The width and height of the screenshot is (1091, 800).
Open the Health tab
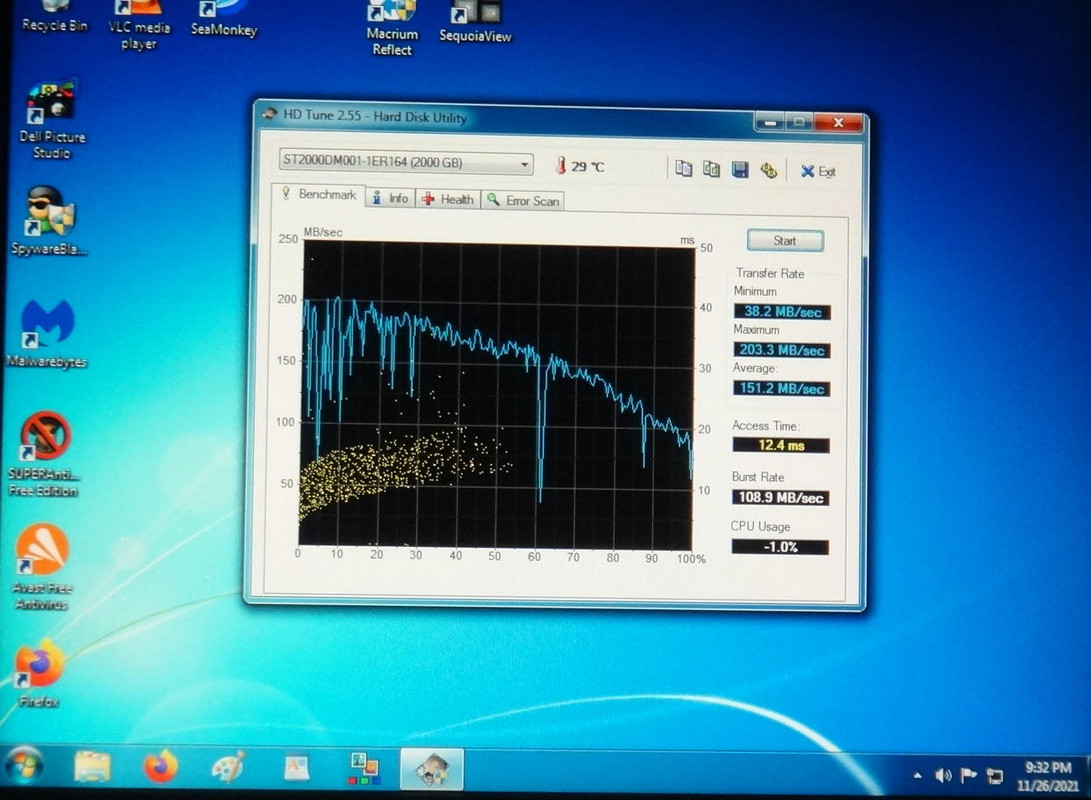point(448,200)
